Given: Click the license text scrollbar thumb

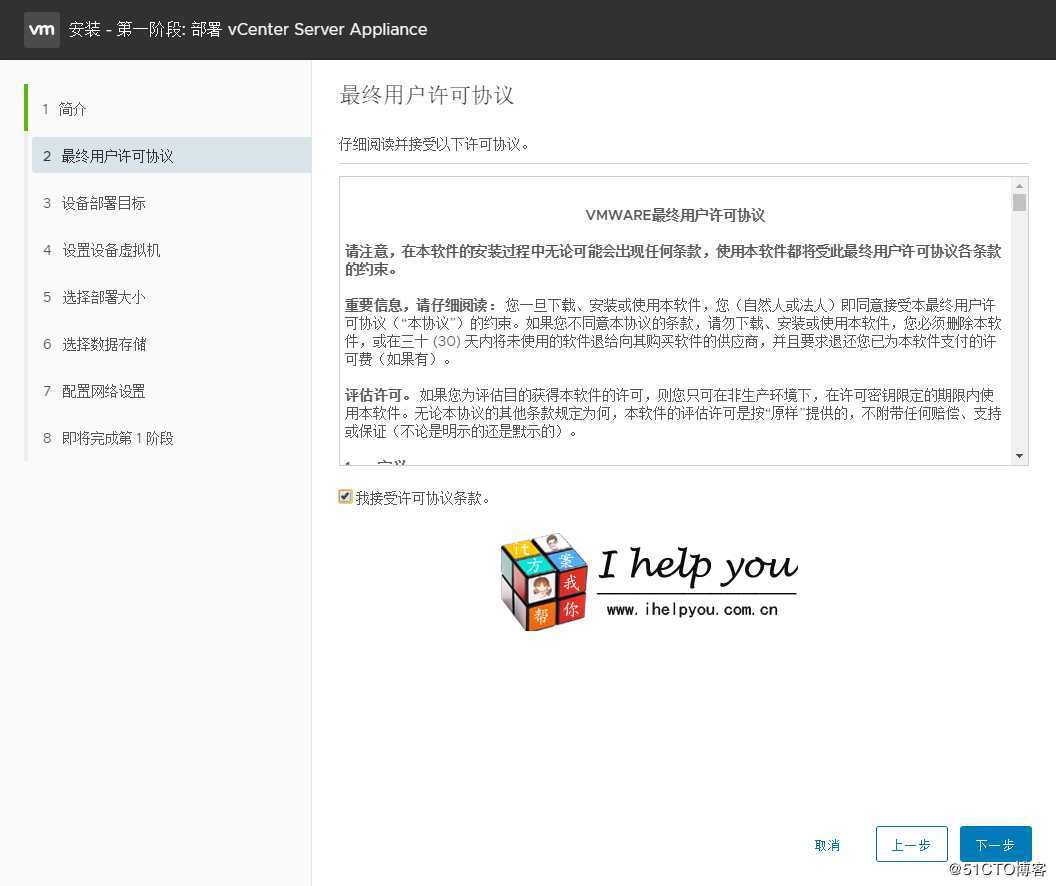Looking at the screenshot, I should coord(1020,202).
